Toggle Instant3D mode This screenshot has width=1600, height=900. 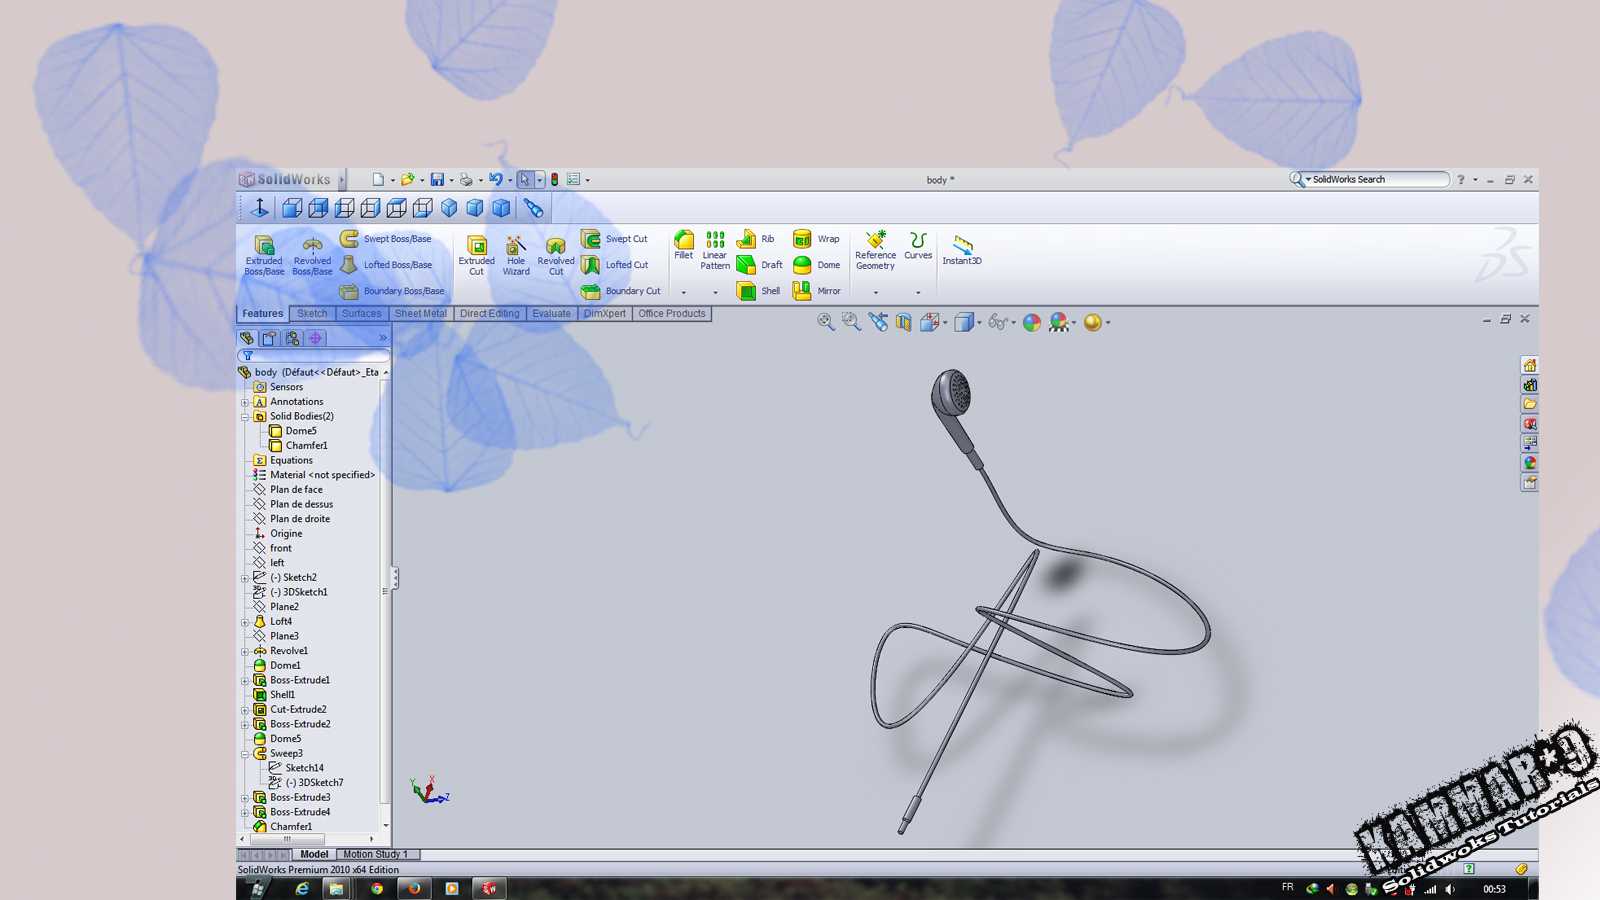962,249
